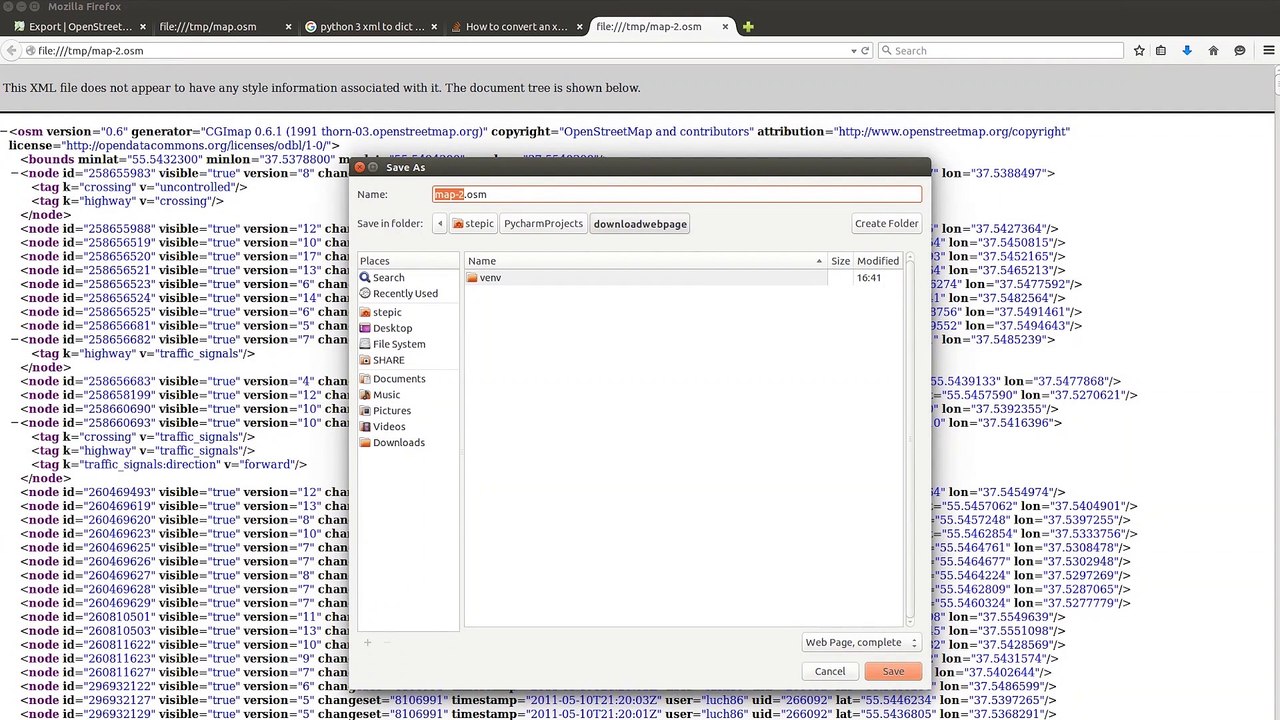1280x720 pixels.
Task: Show bookmarks list icon in toolbar
Action: coord(1161,50)
